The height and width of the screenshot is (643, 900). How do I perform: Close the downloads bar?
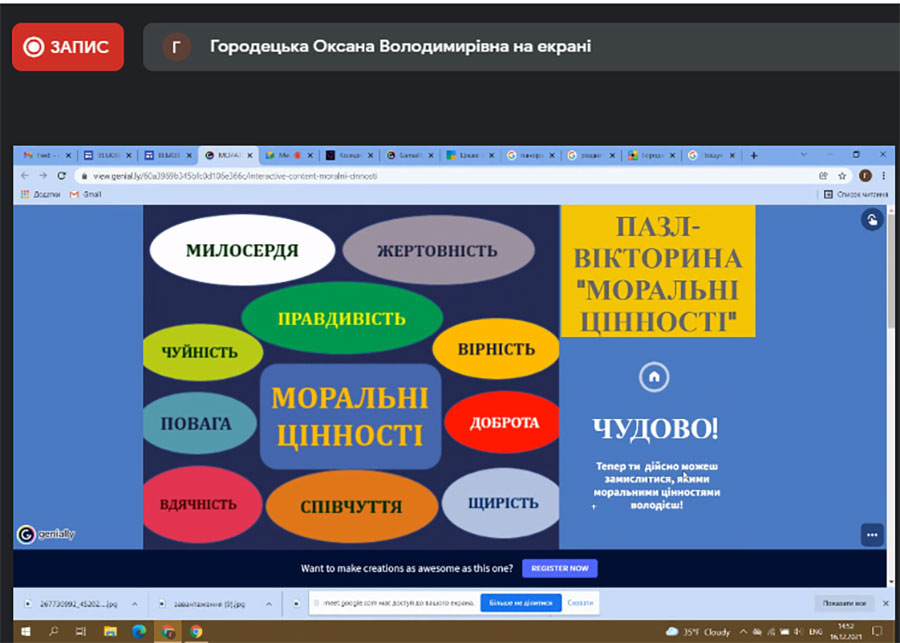885,603
